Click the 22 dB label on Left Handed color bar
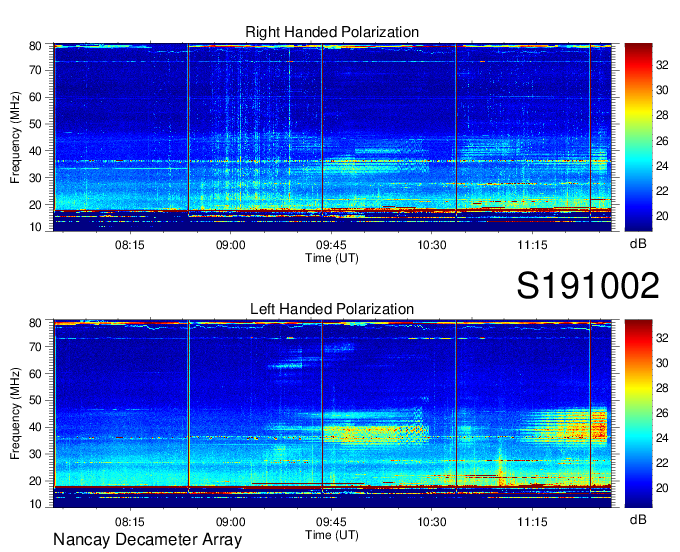This screenshot has width=680, height=552. point(662,463)
